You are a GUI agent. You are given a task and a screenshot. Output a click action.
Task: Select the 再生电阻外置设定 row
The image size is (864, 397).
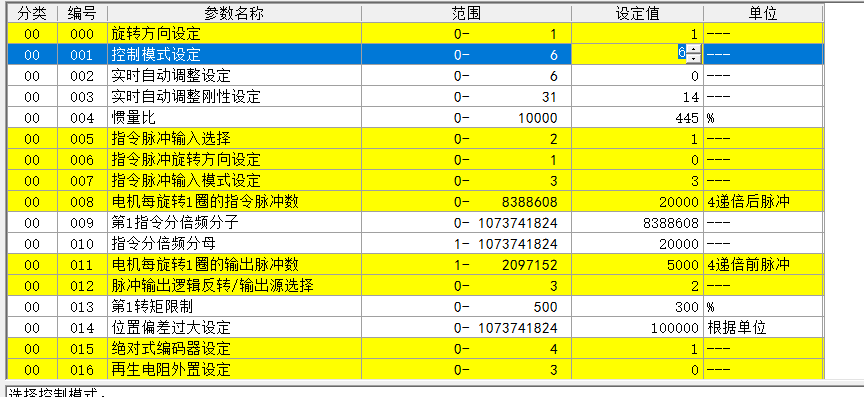point(415,369)
